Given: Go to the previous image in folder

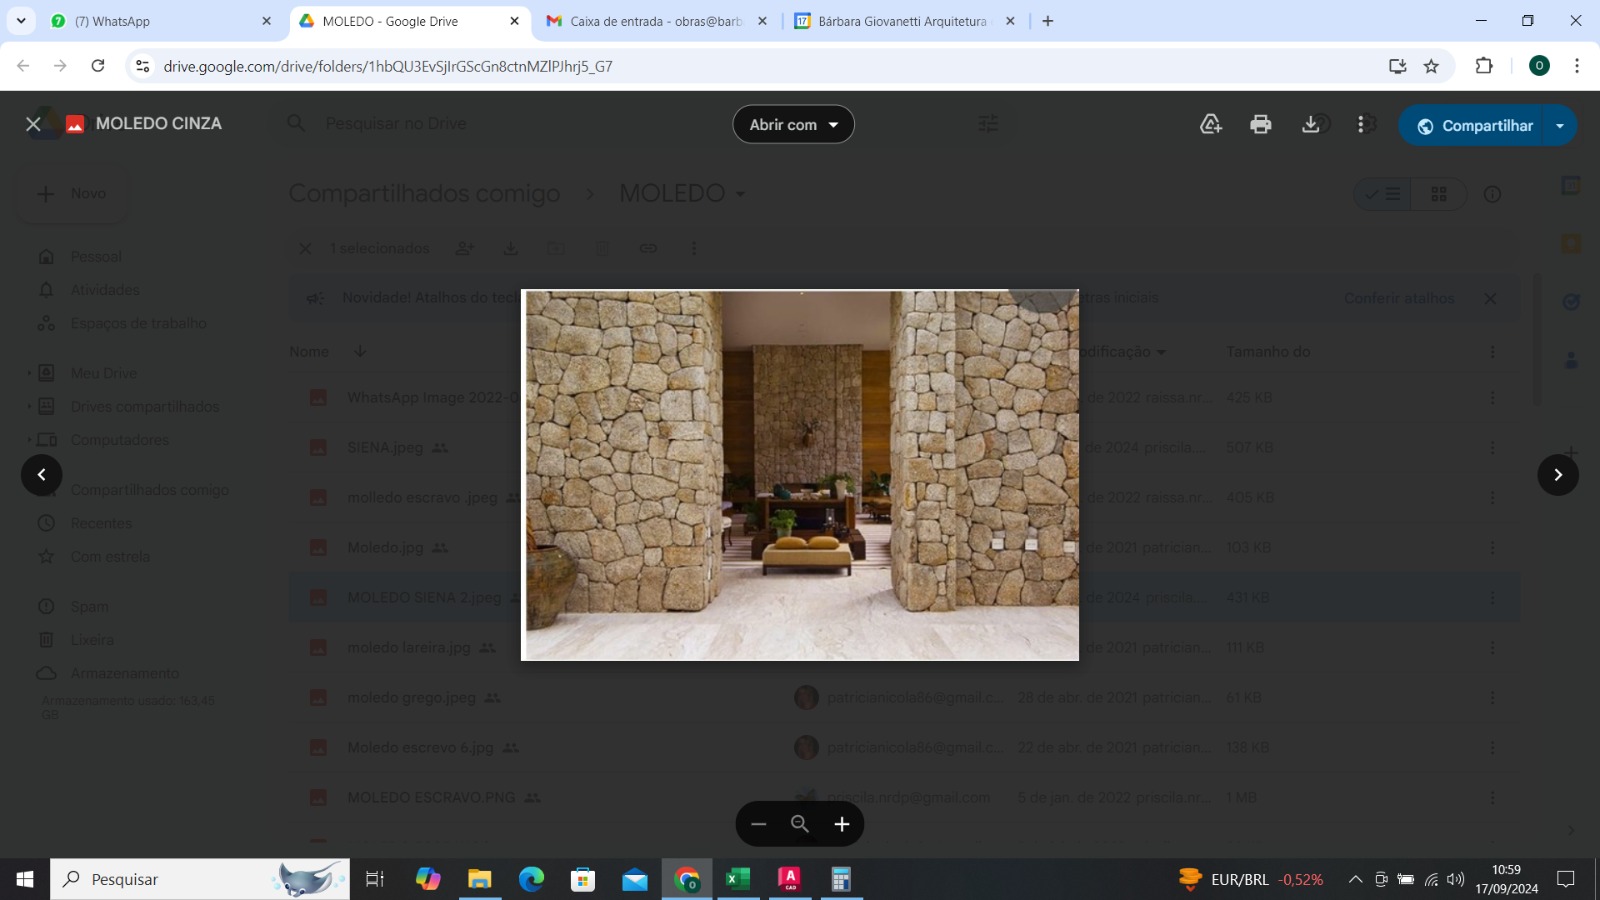Looking at the screenshot, I should [x=42, y=475].
